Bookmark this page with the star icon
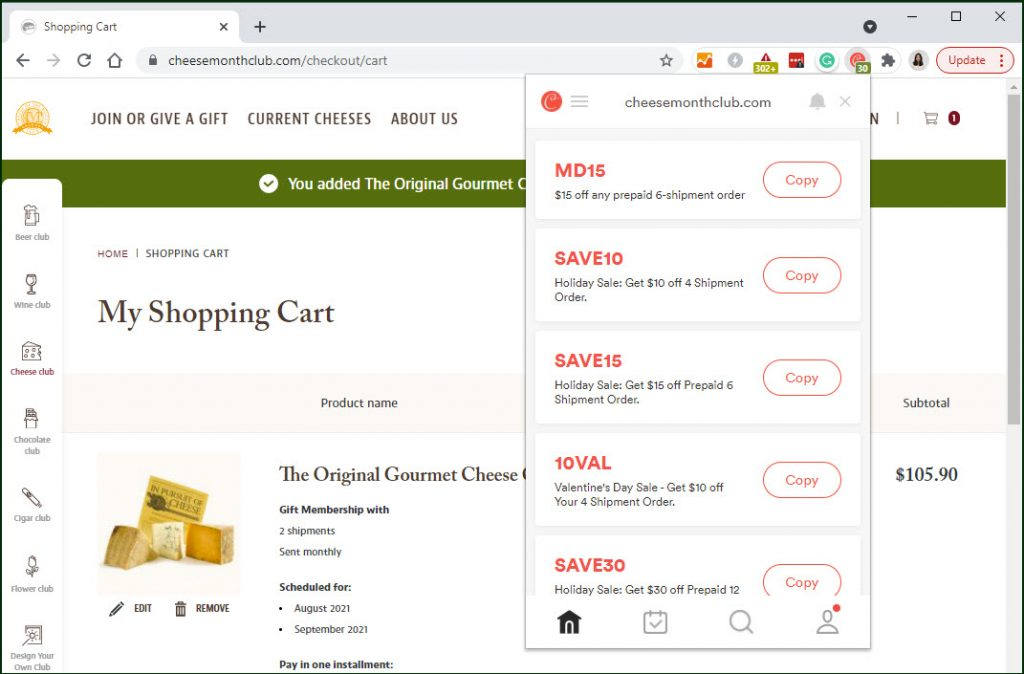The height and width of the screenshot is (674, 1024). pyautogui.click(x=666, y=61)
